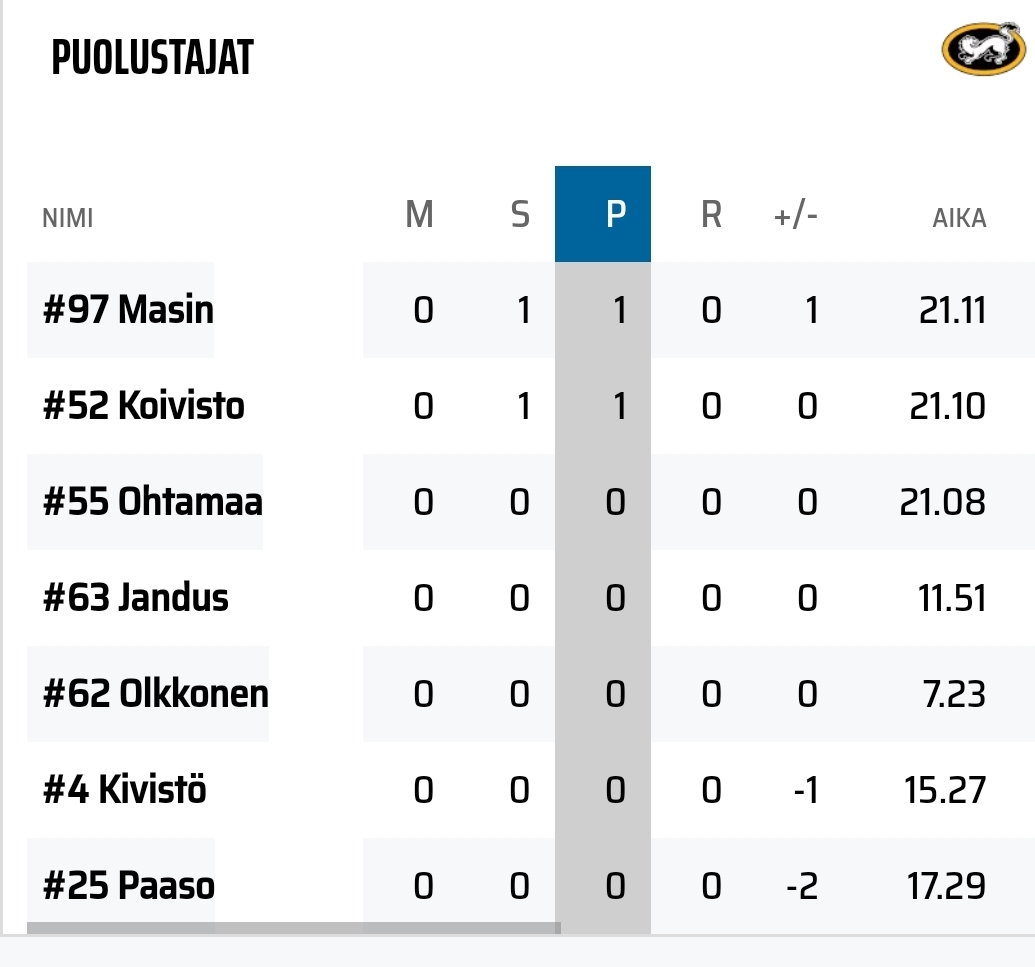Sort by AIKA ice time header
The width and height of the screenshot is (1035, 967).
(959, 218)
